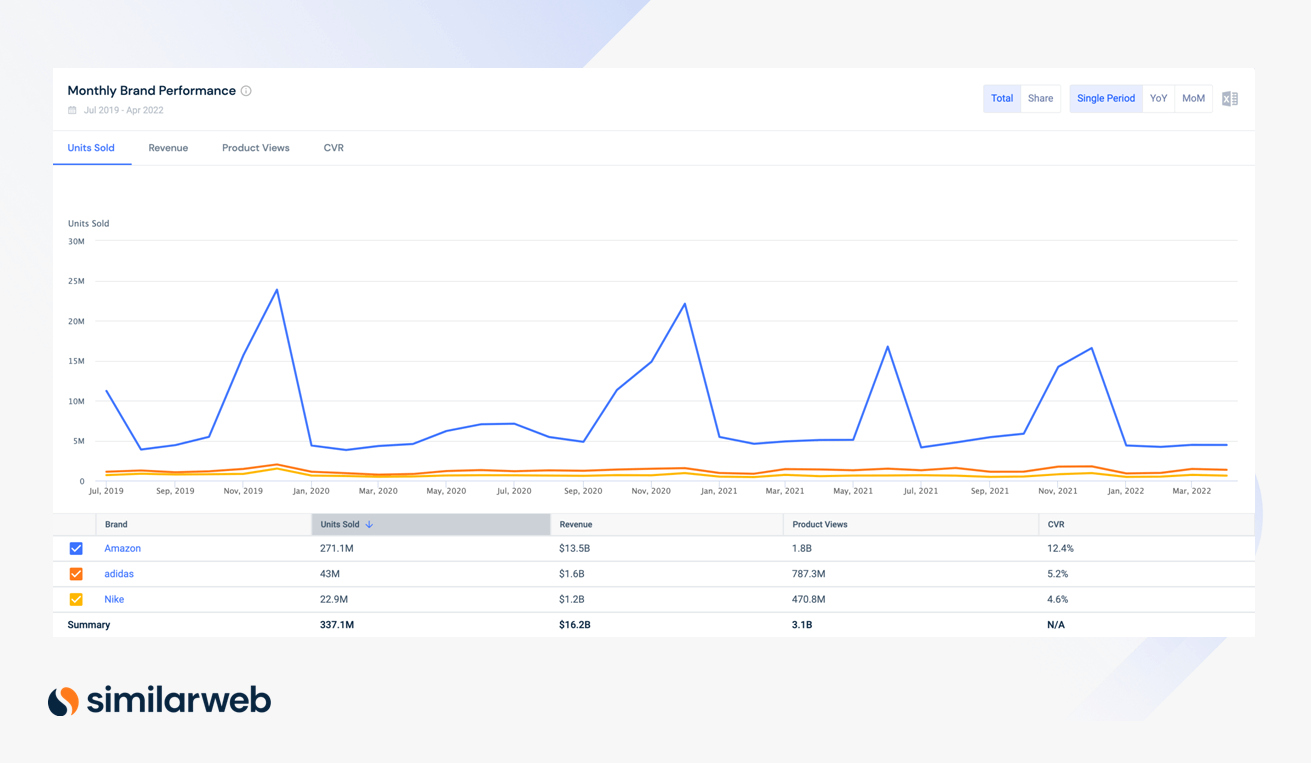Click the sort arrow in the Units Sold column
The height and width of the screenshot is (763, 1311).
point(369,524)
